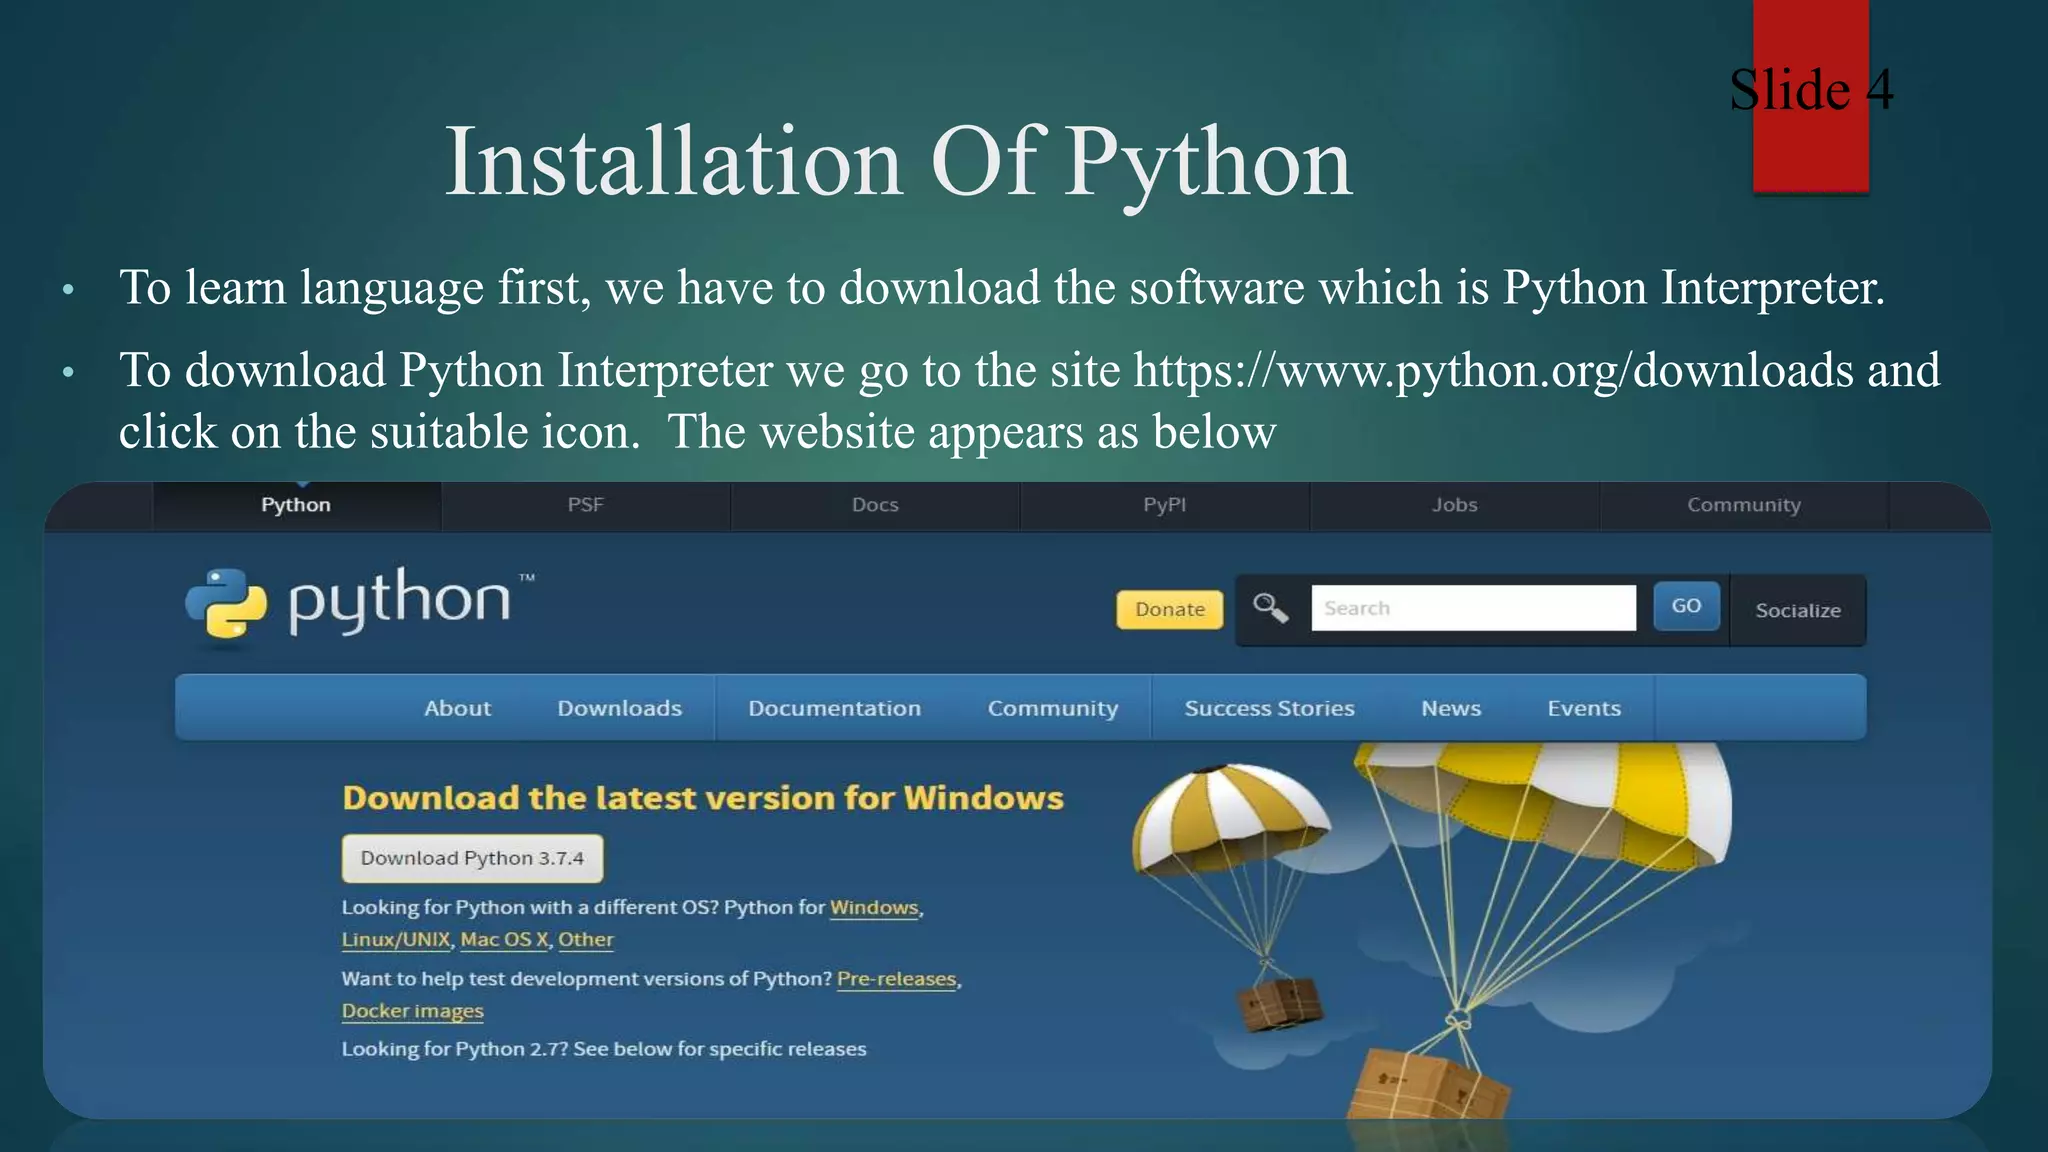Open the Documentation menu item
Image resolution: width=2048 pixels, height=1152 pixels.
click(x=835, y=708)
